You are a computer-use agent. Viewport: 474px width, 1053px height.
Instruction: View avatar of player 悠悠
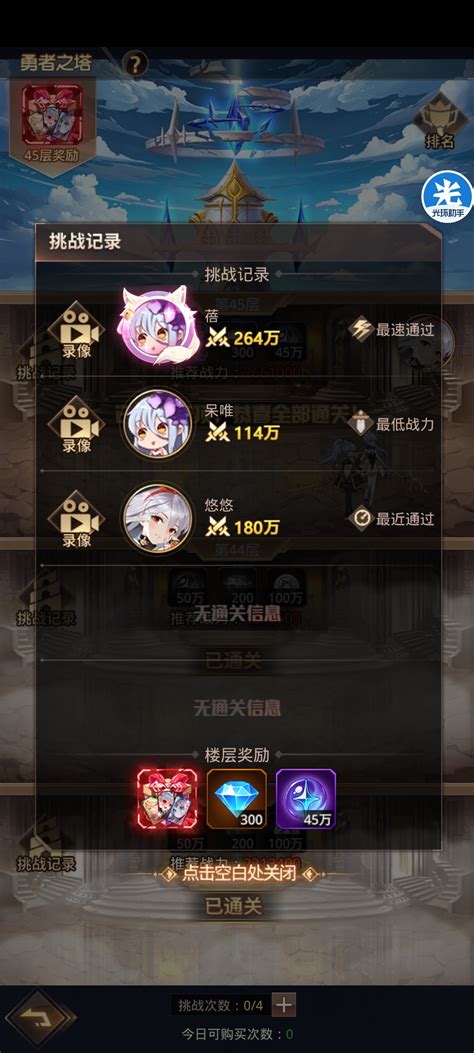(158, 518)
